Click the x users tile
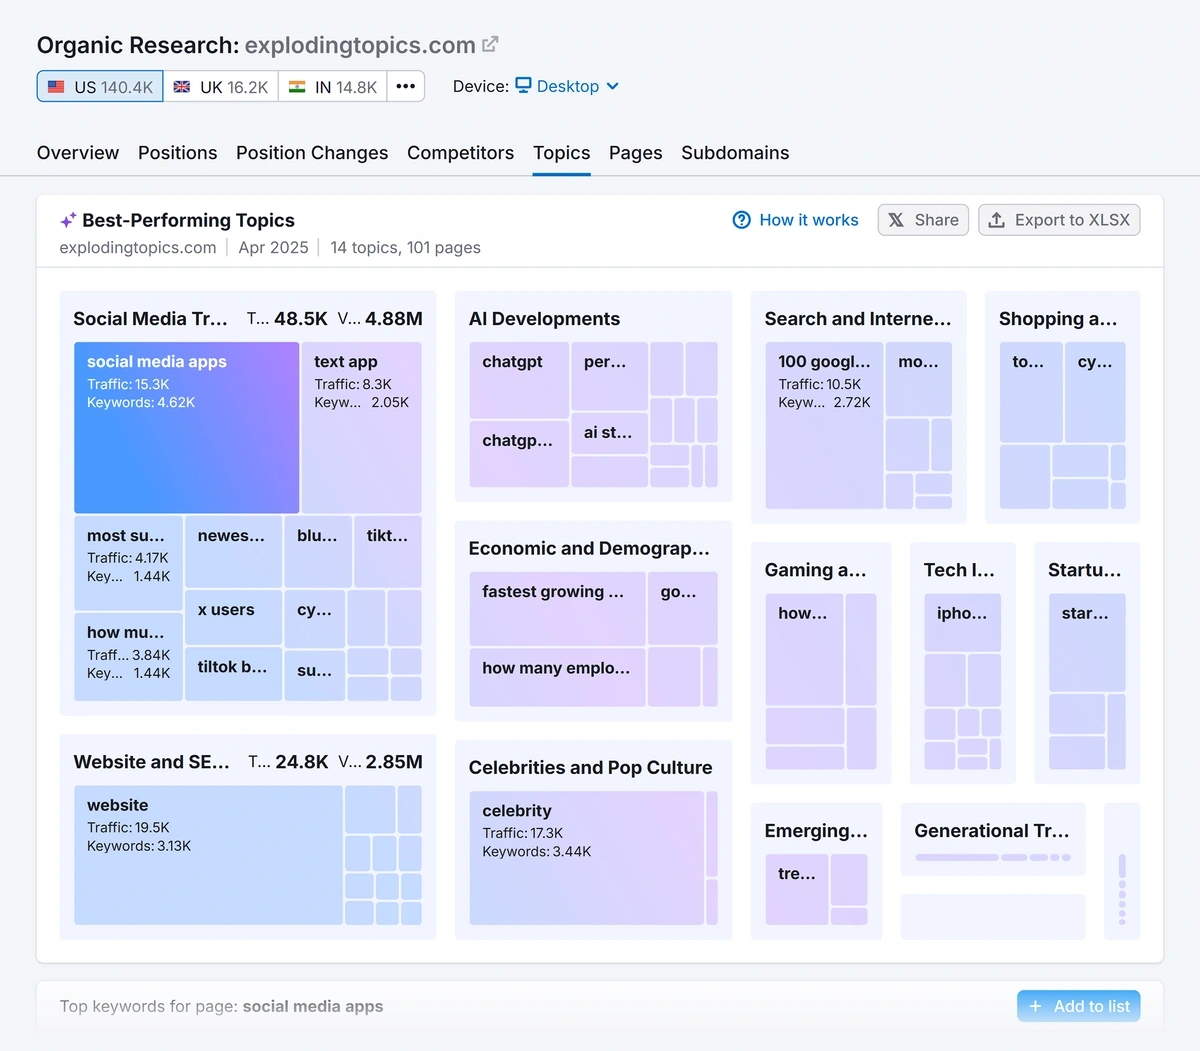The height and width of the screenshot is (1051, 1200). 233,617
